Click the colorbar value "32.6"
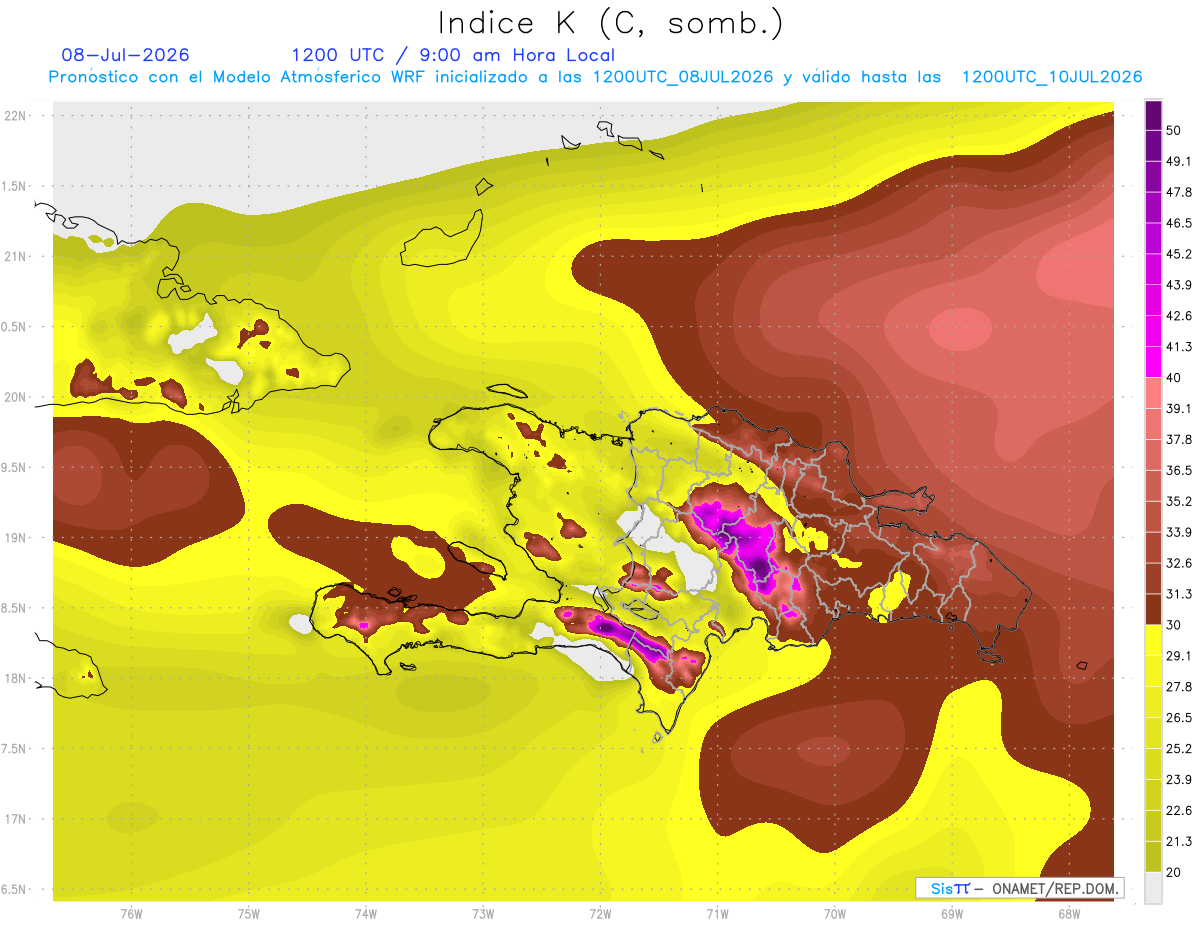1200x927 pixels. point(1180,563)
